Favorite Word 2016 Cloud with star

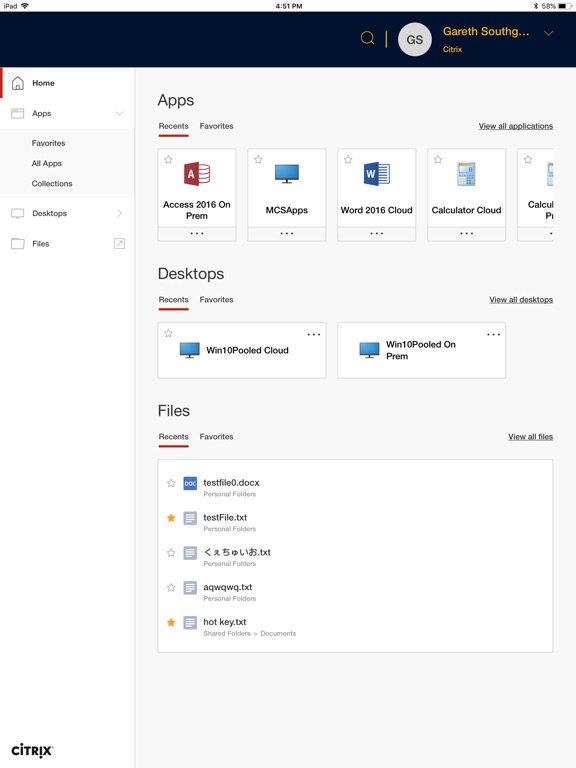[348, 159]
